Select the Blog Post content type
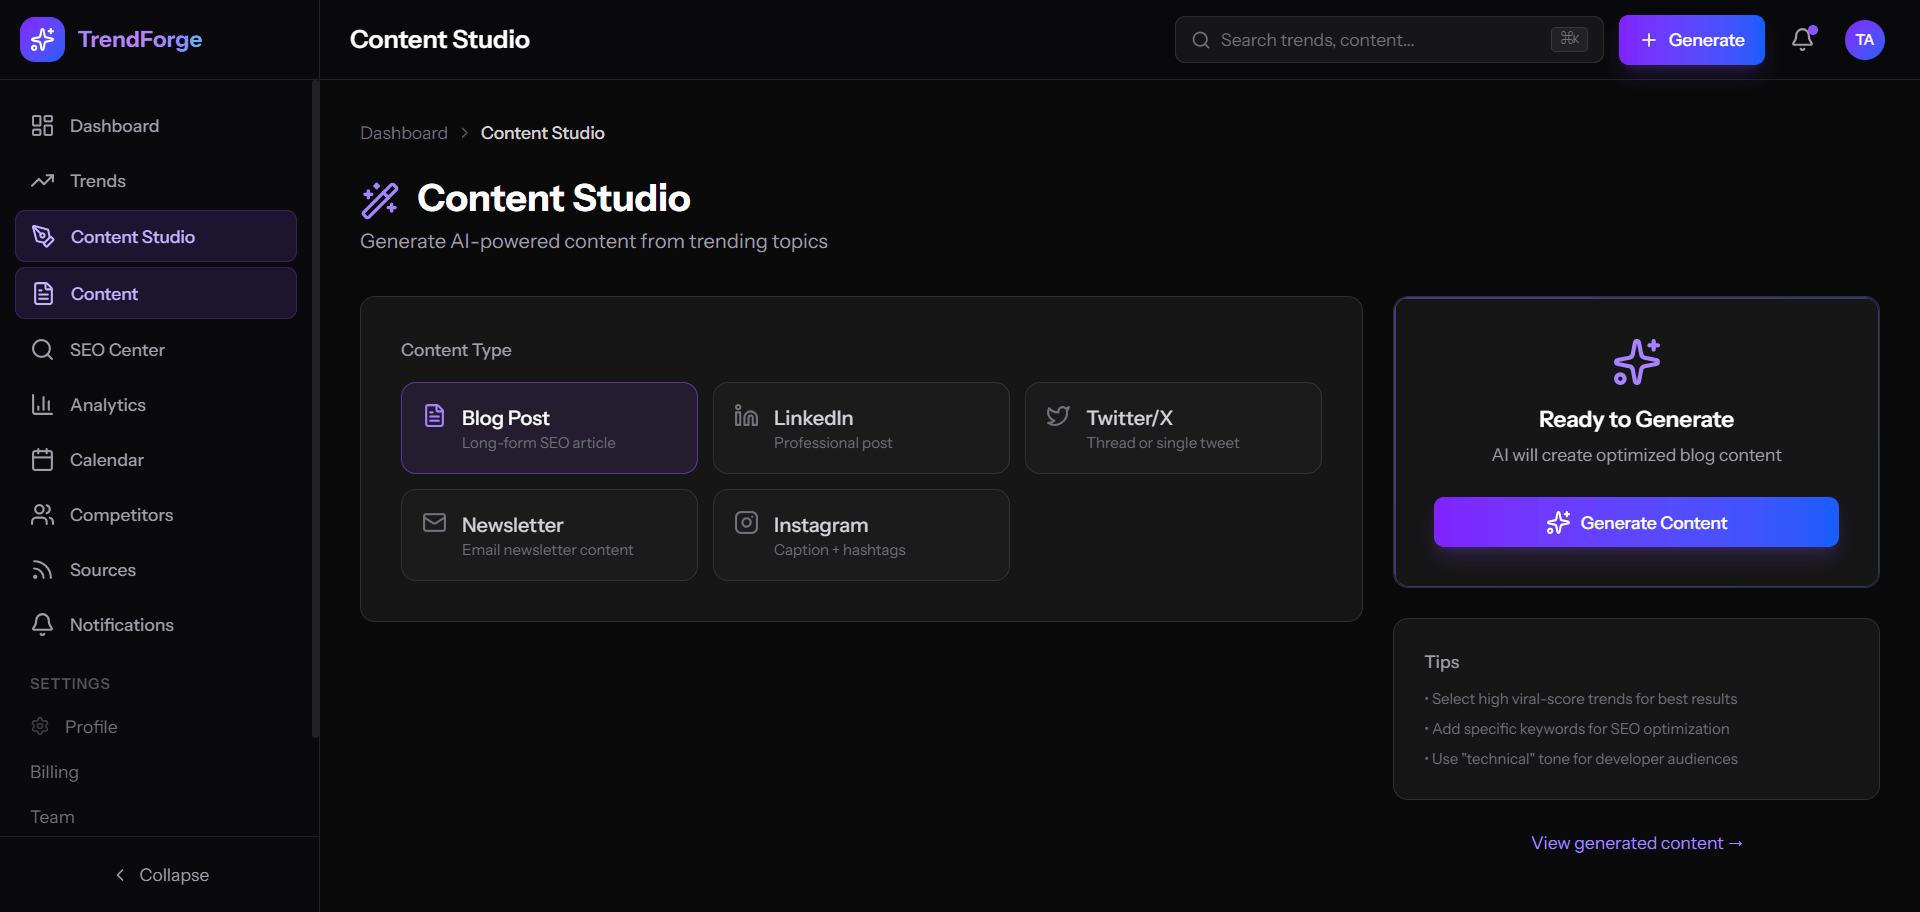1920x912 pixels. (x=549, y=428)
